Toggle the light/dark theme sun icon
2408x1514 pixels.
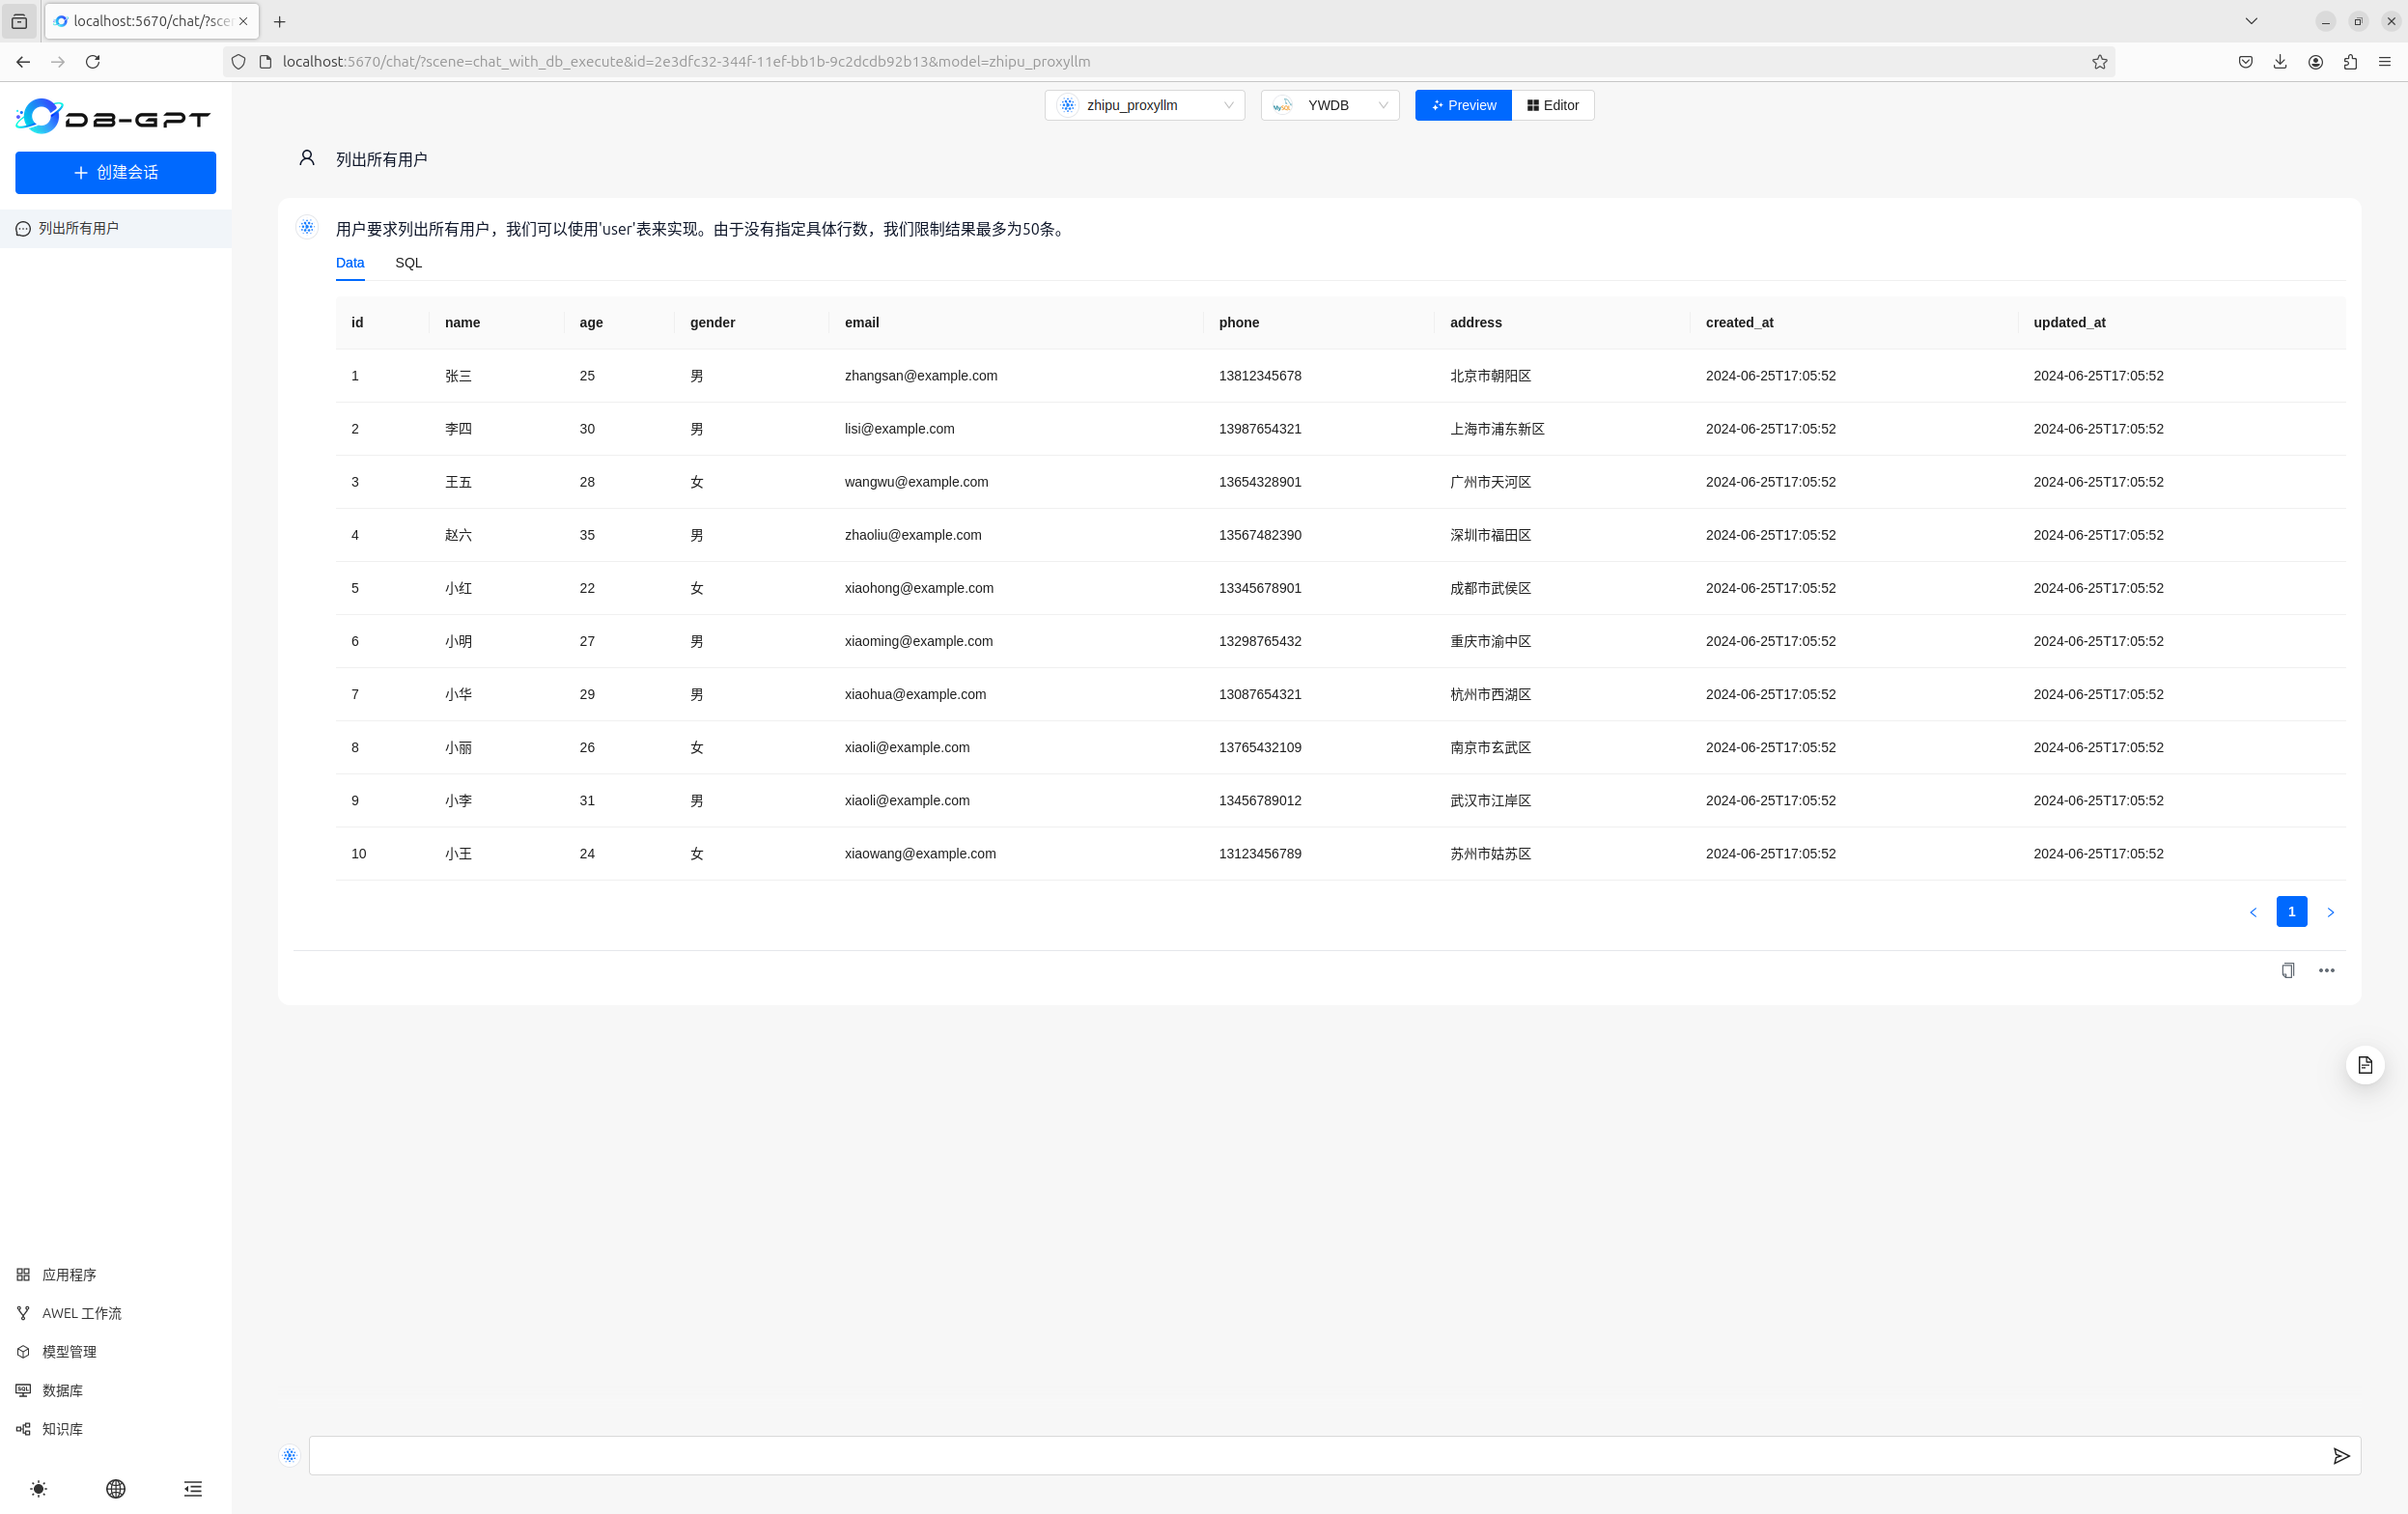[38, 1488]
